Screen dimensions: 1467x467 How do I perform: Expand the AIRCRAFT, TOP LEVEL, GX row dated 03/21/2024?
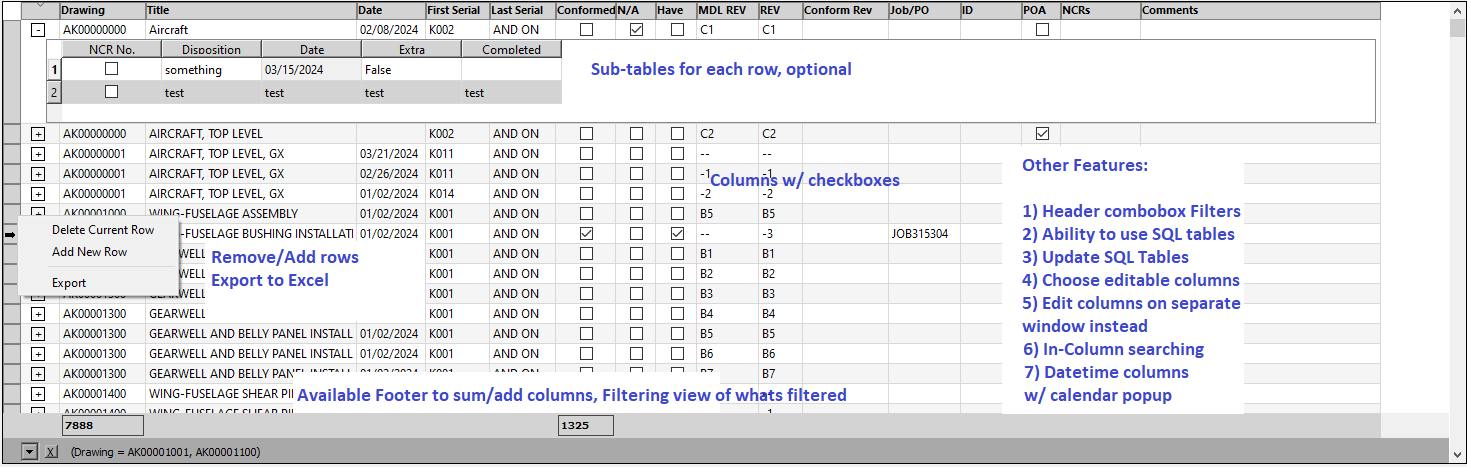pyautogui.click(x=38, y=154)
